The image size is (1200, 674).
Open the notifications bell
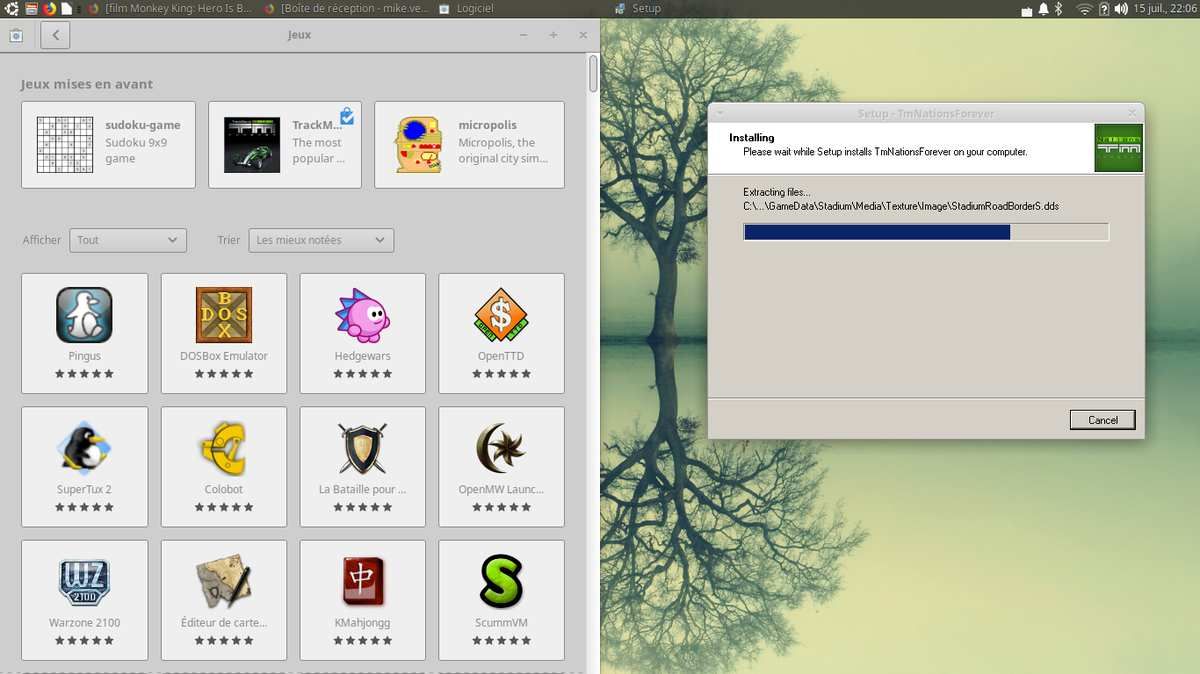pyautogui.click(x=1043, y=9)
